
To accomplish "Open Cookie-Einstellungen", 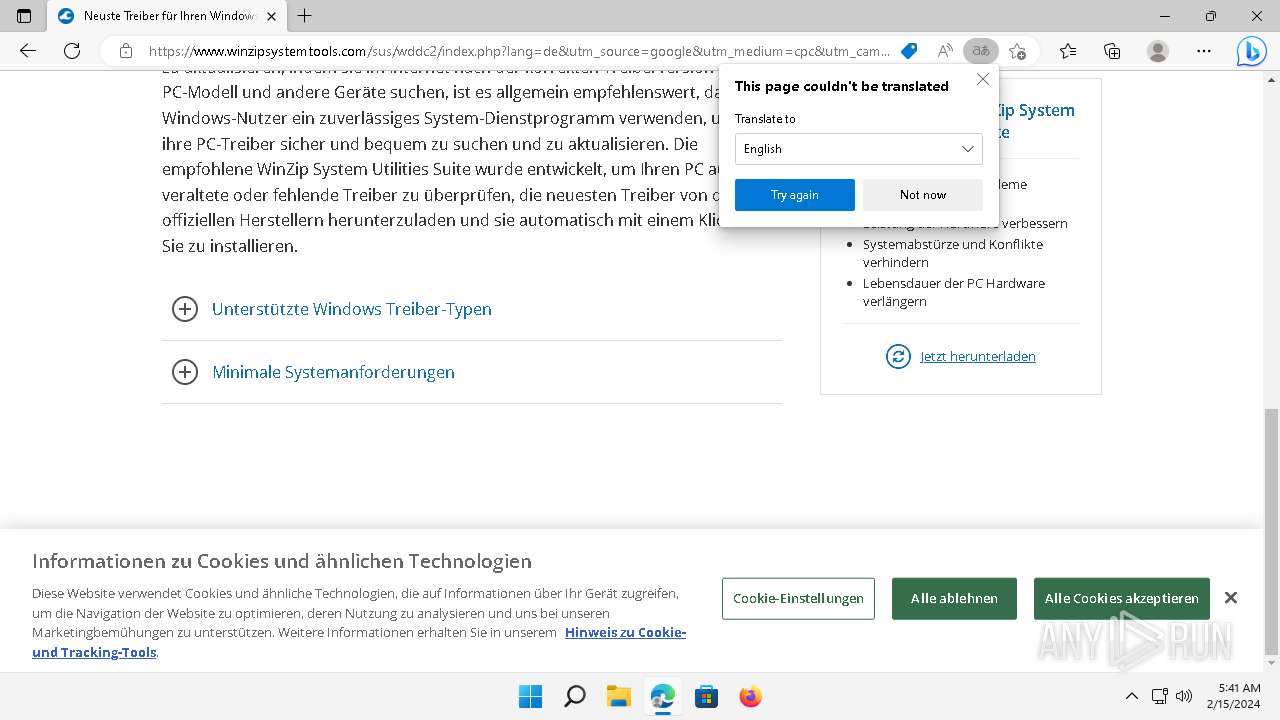I will click(798, 598).
